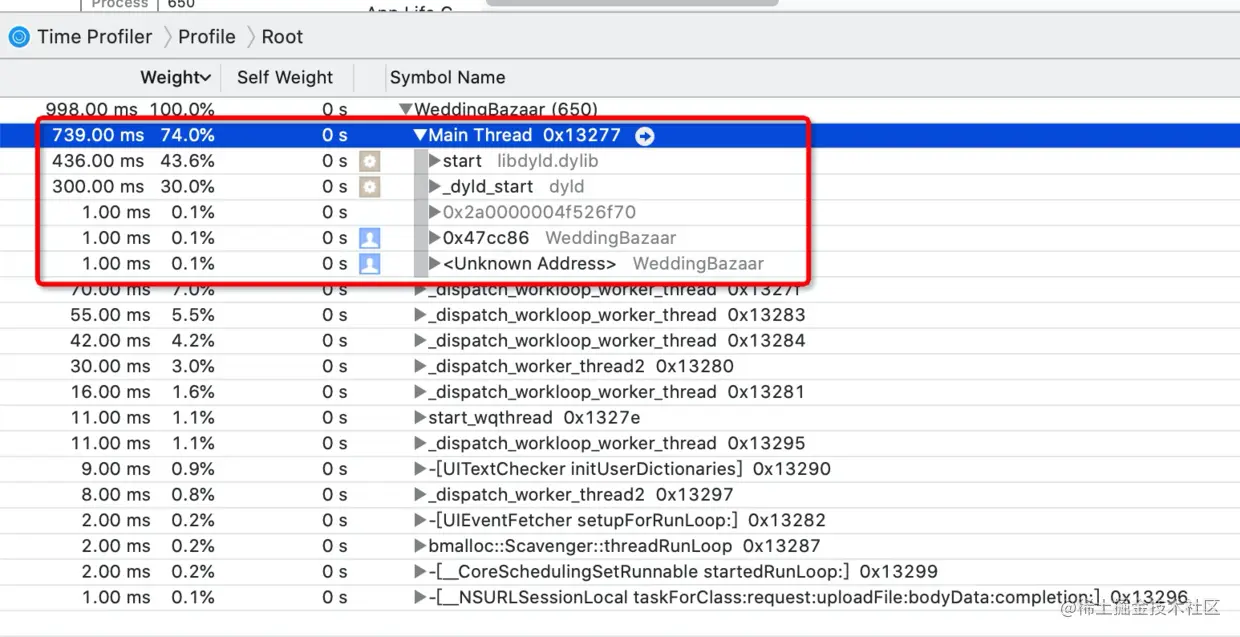1240x637 pixels.
Task: Sort by the Weight column header
Action: pos(175,77)
